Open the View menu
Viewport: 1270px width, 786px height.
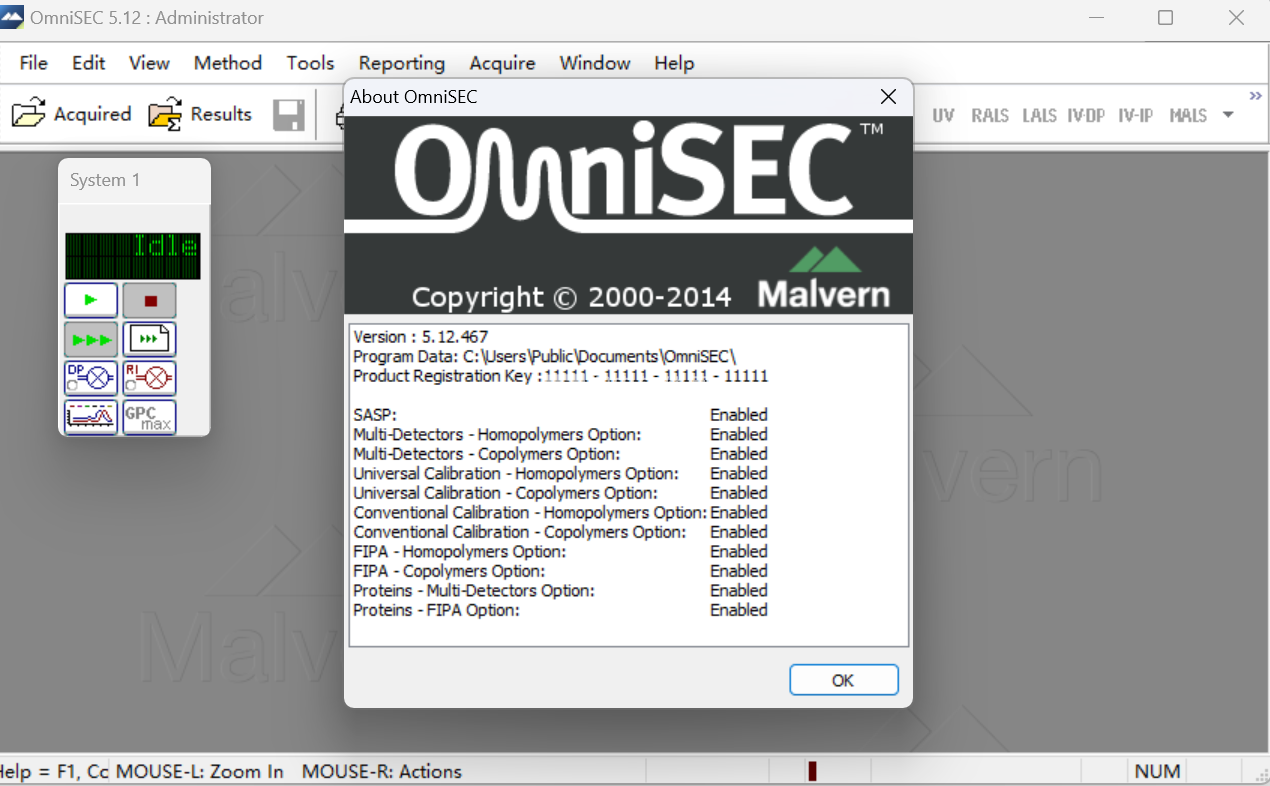tap(149, 63)
